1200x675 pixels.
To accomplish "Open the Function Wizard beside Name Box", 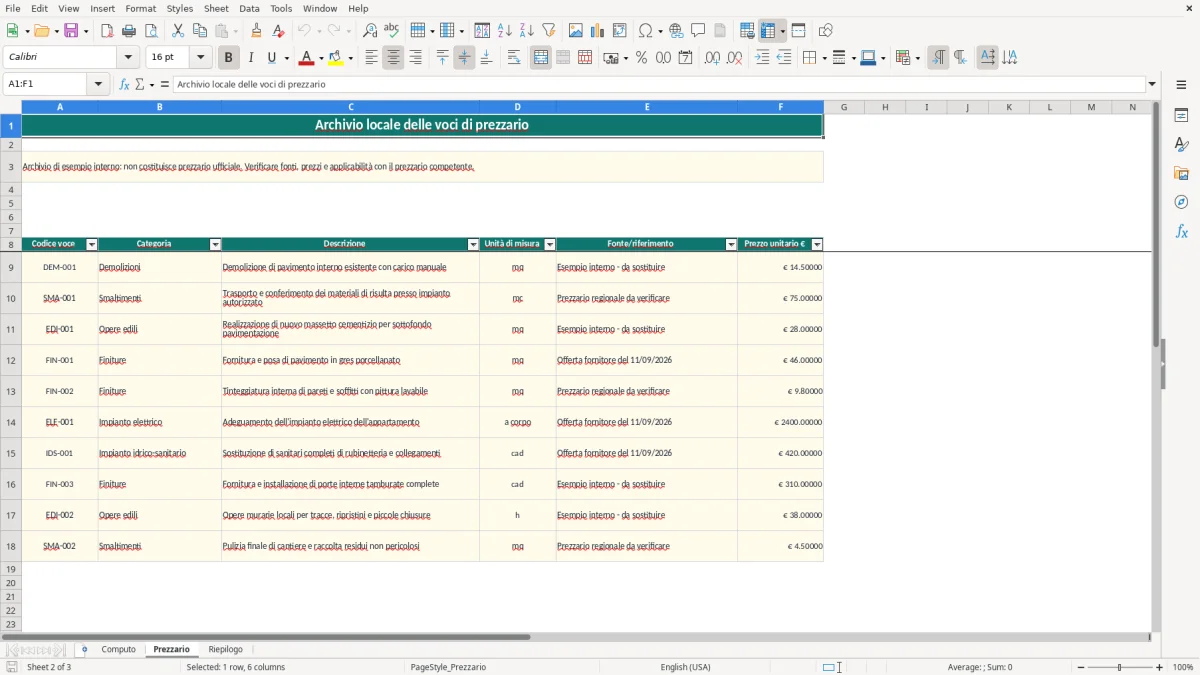I will pos(124,84).
